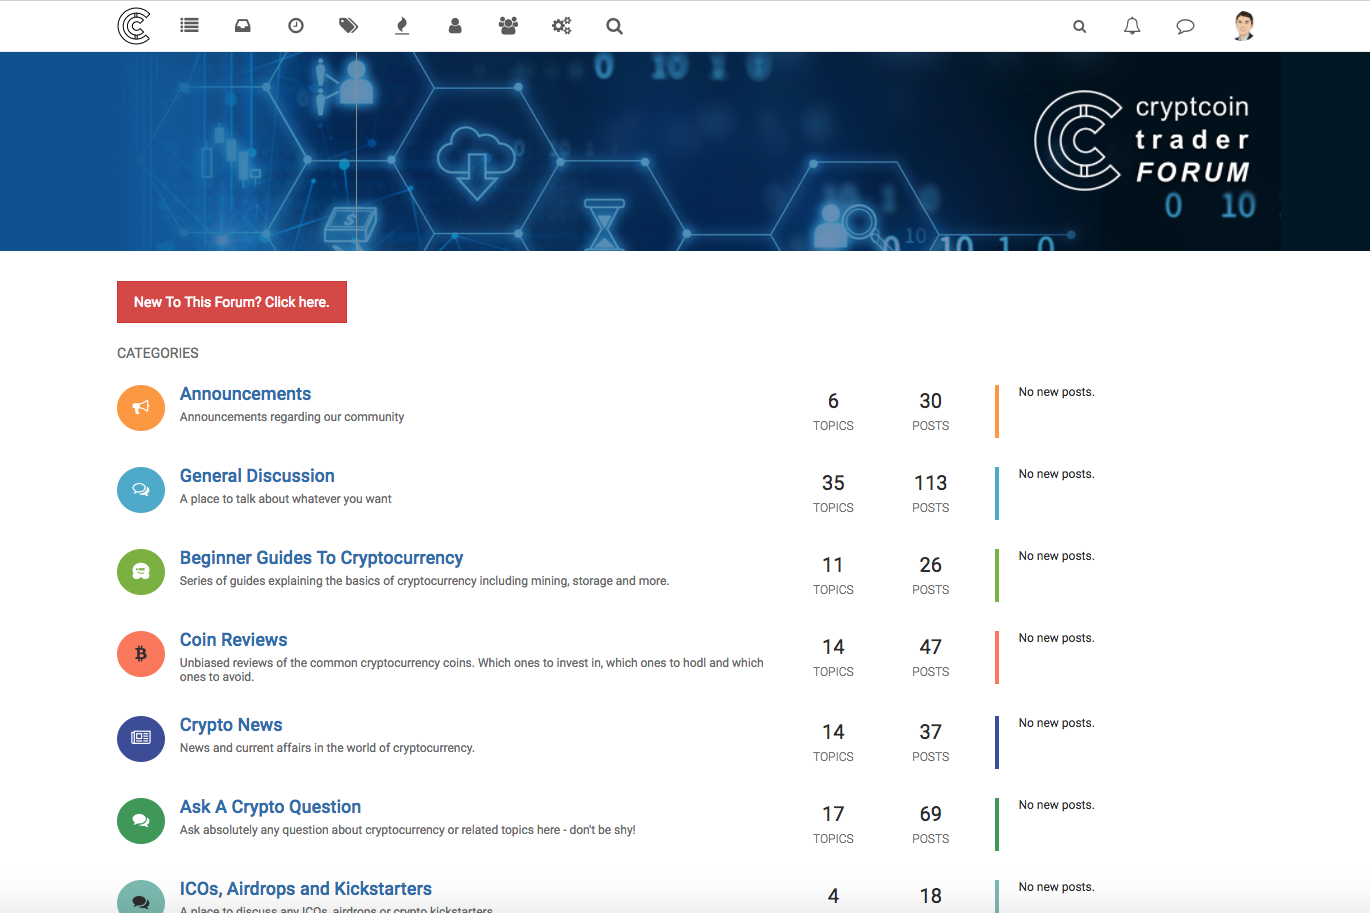Open the Ask A Crypto Question category
Screen dimensions: 1370x913
[x=270, y=806]
